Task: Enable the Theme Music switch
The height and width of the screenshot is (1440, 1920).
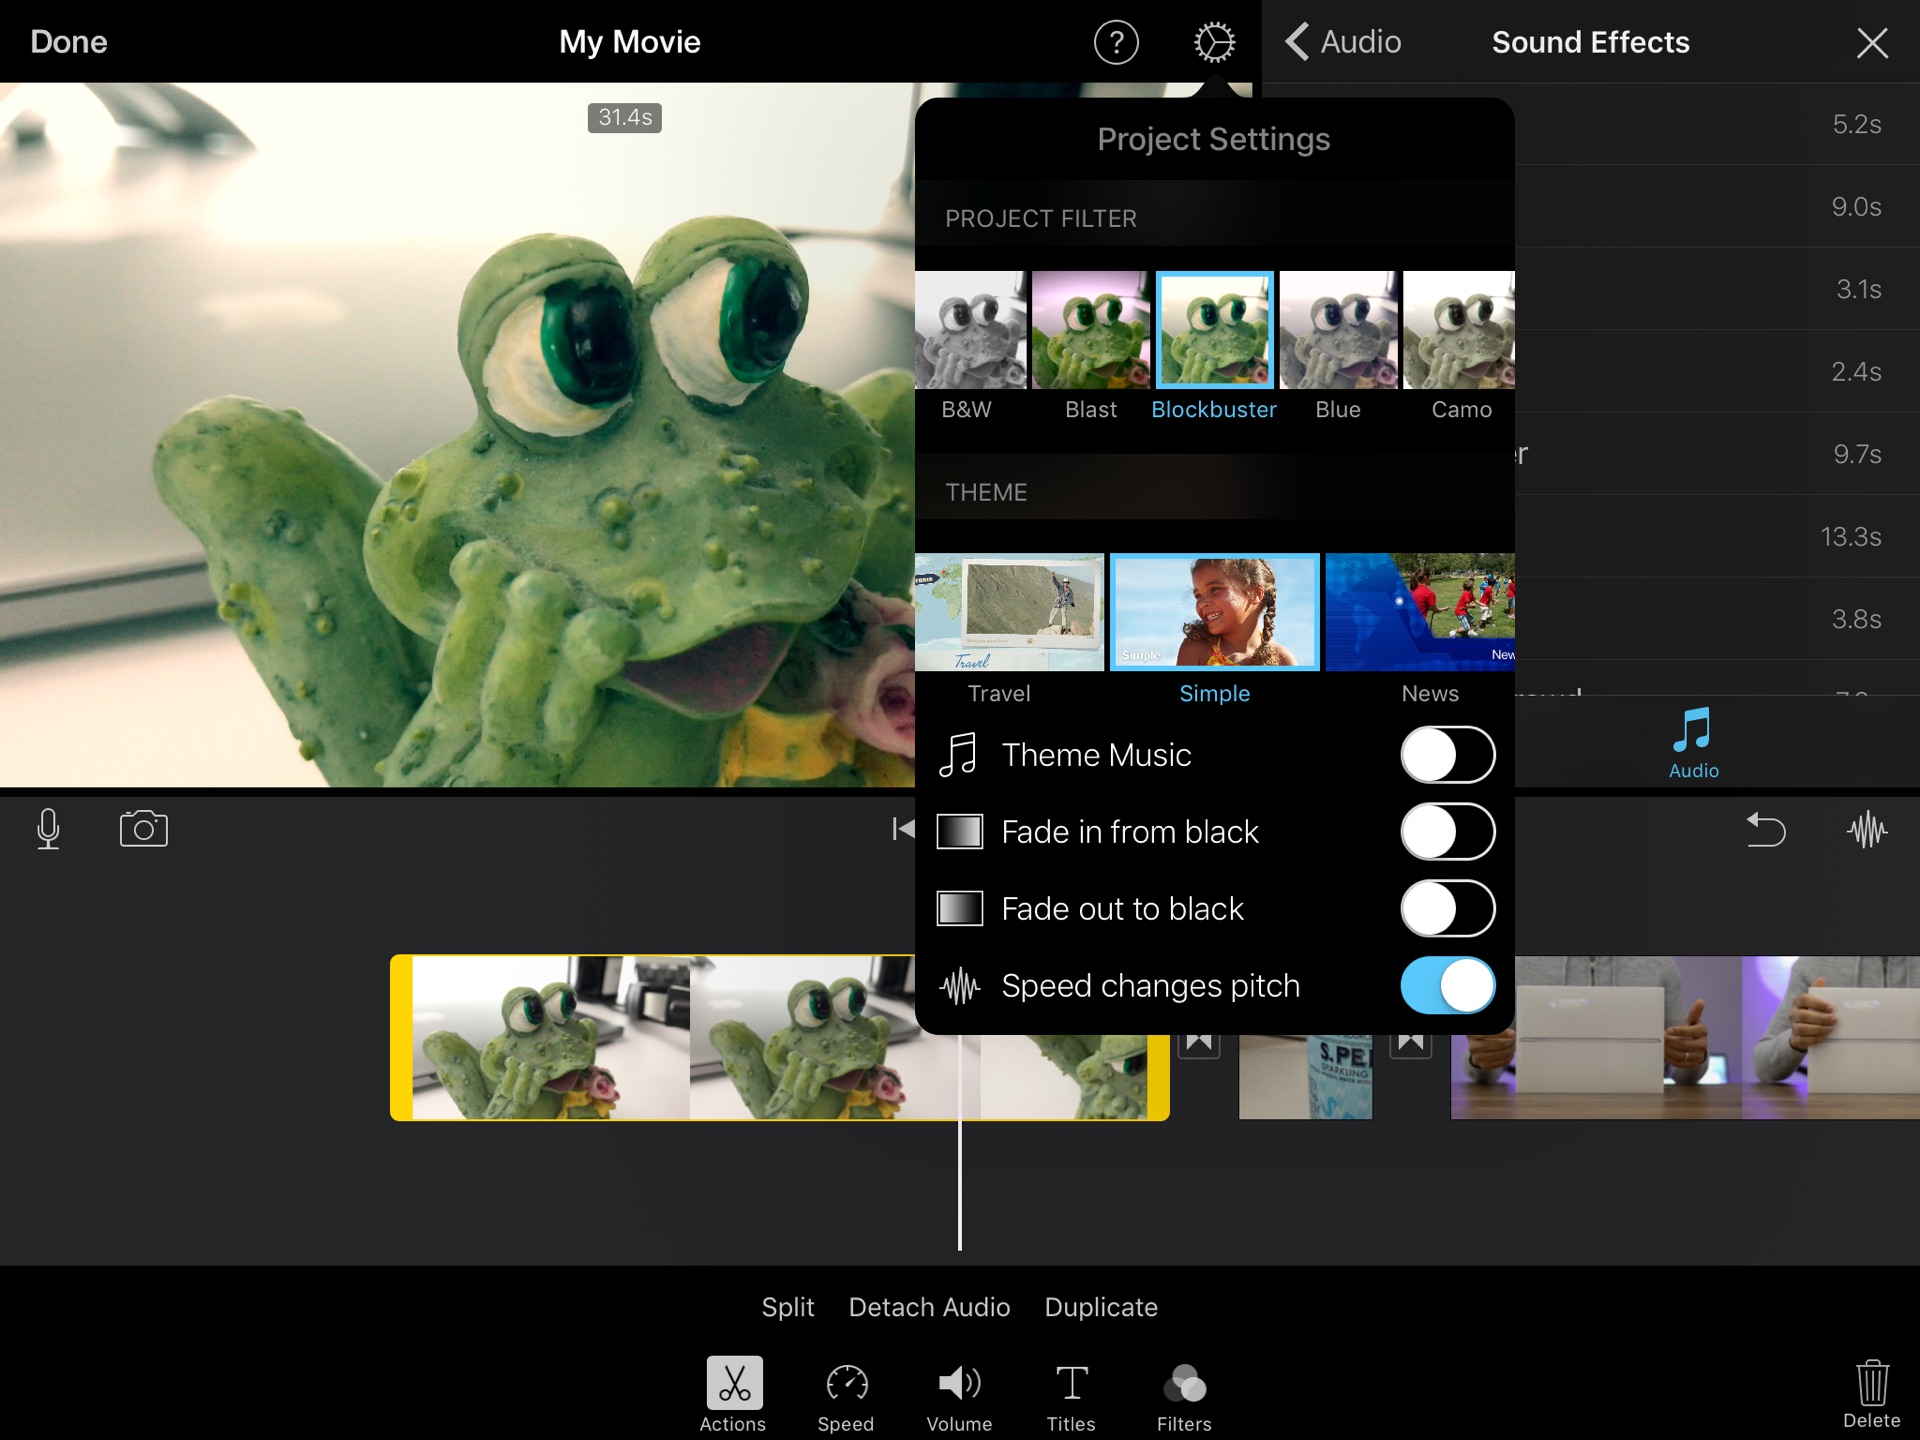Action: [x=1447, y=755]
